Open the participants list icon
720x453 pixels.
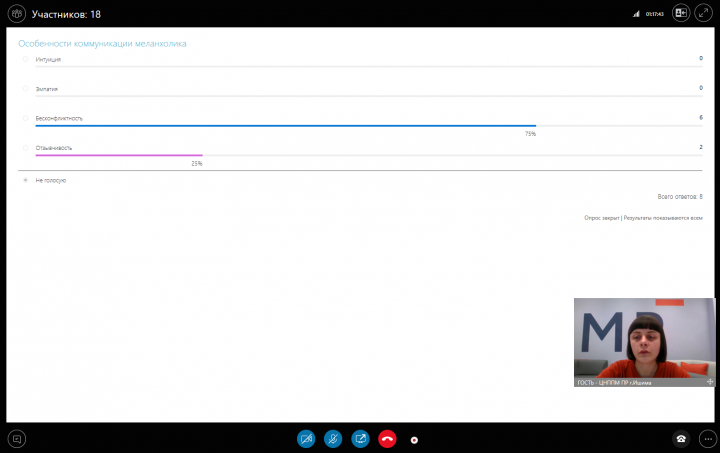click(x=17, y=14)
